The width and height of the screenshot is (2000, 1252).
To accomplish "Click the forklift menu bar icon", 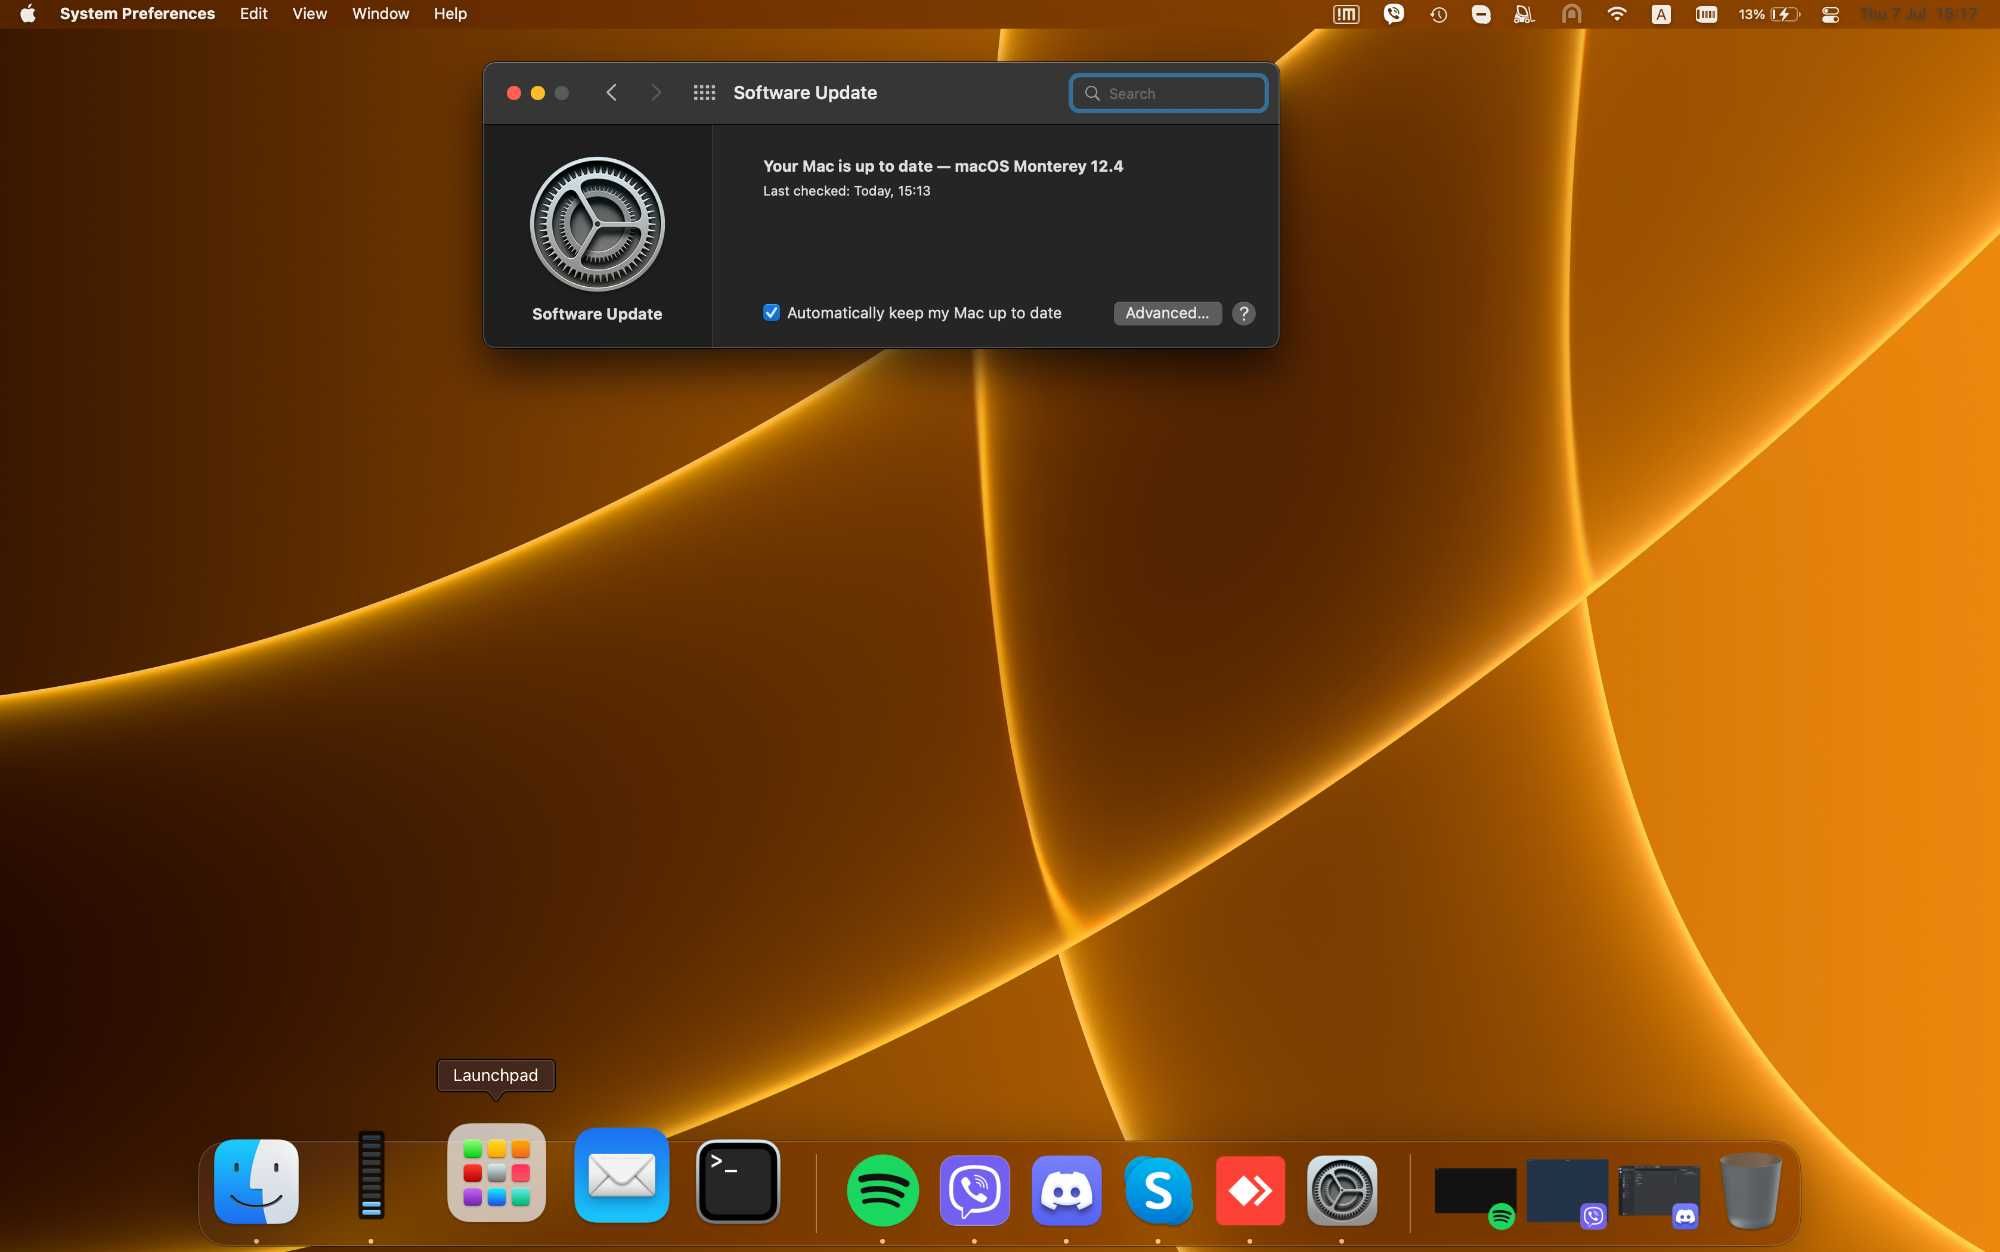I will click(1524, 14).
